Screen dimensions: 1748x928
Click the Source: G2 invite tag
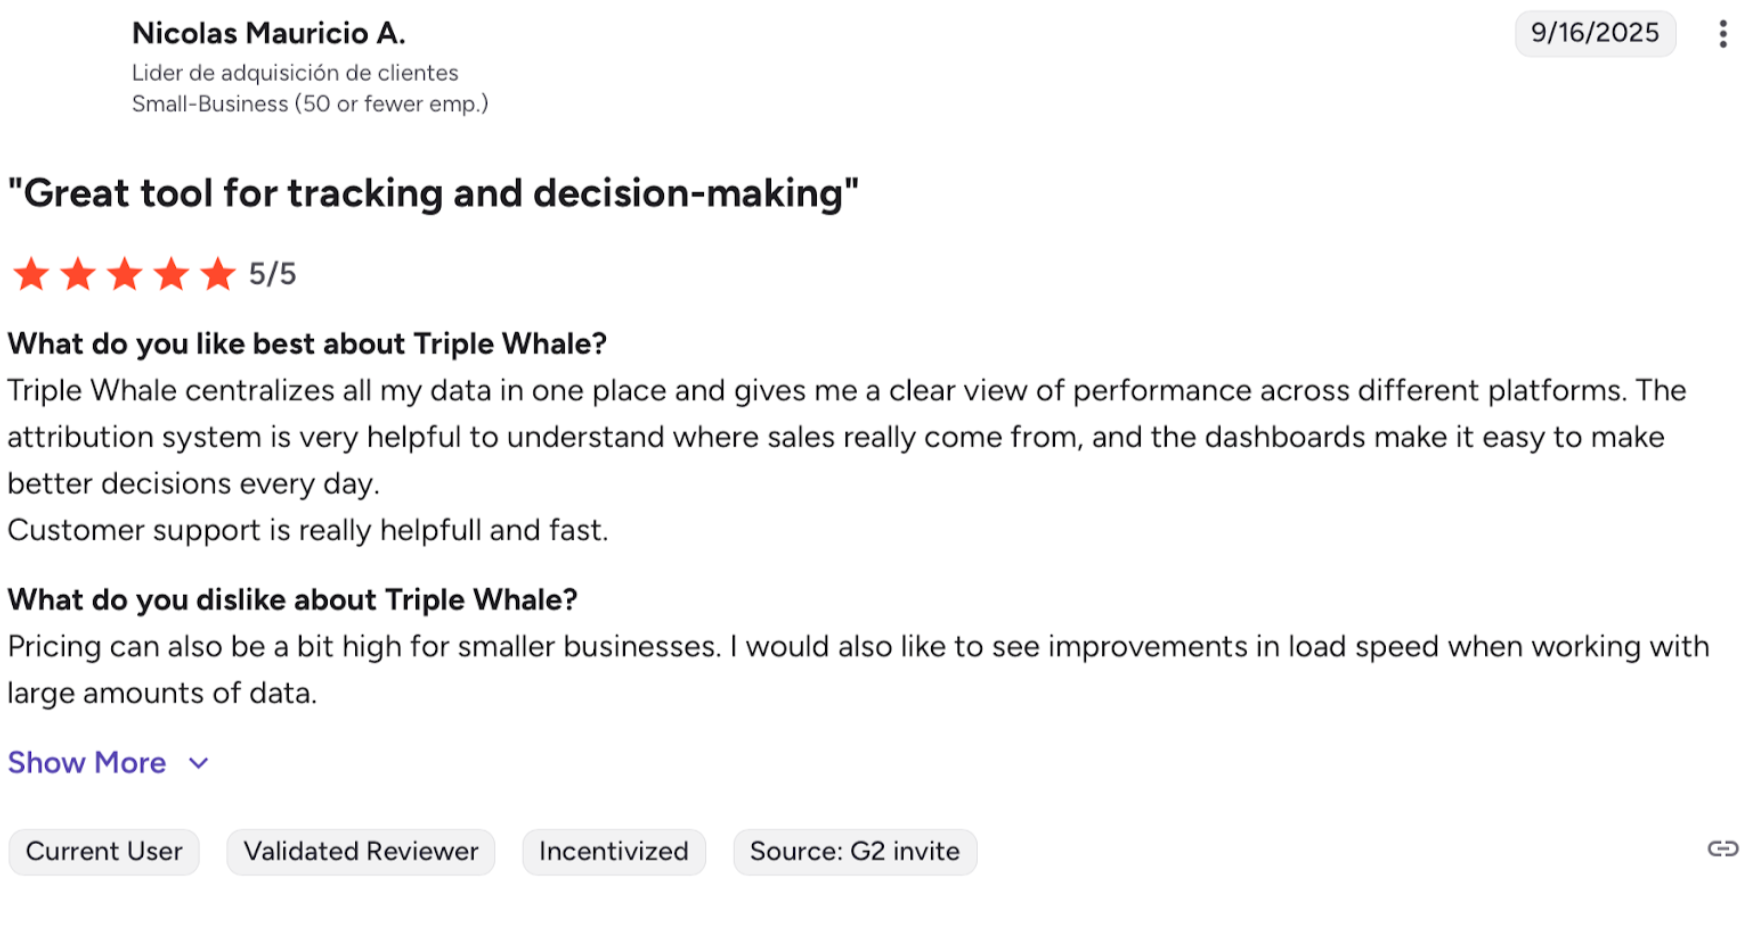click(855, 852)
